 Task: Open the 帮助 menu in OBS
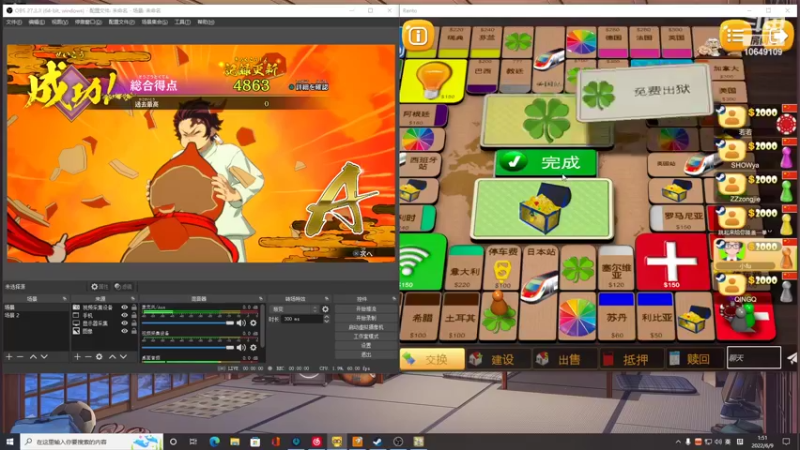pyautogui.click(x=206, y=22)
